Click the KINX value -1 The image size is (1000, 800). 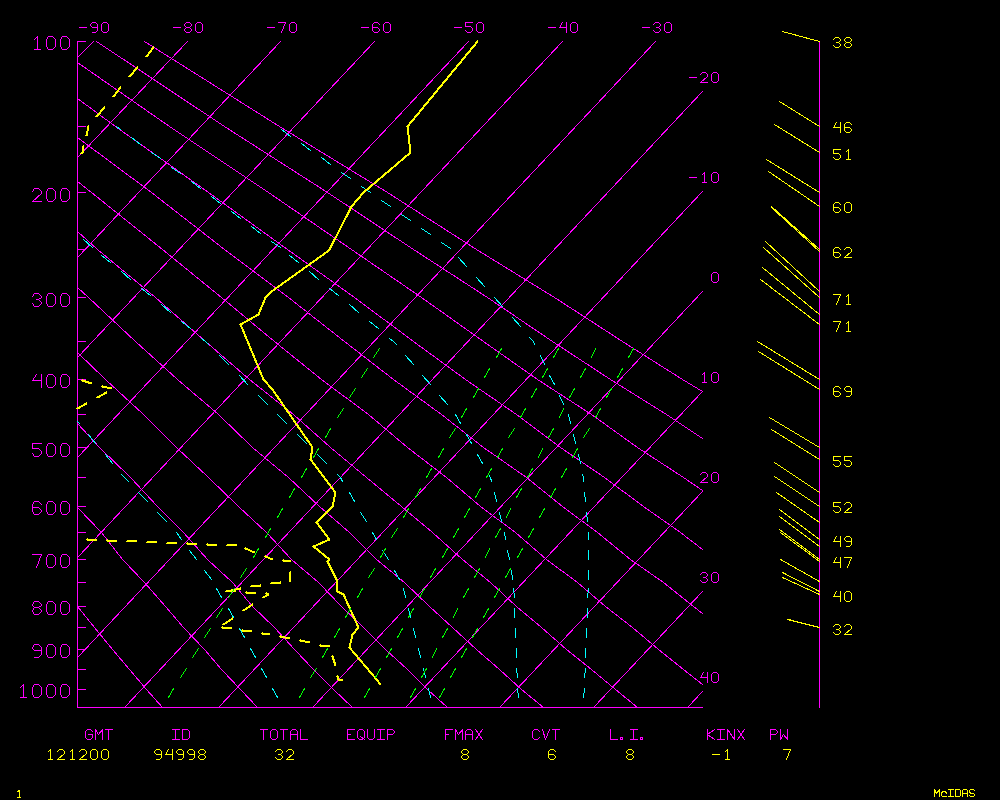pos(720,755)
